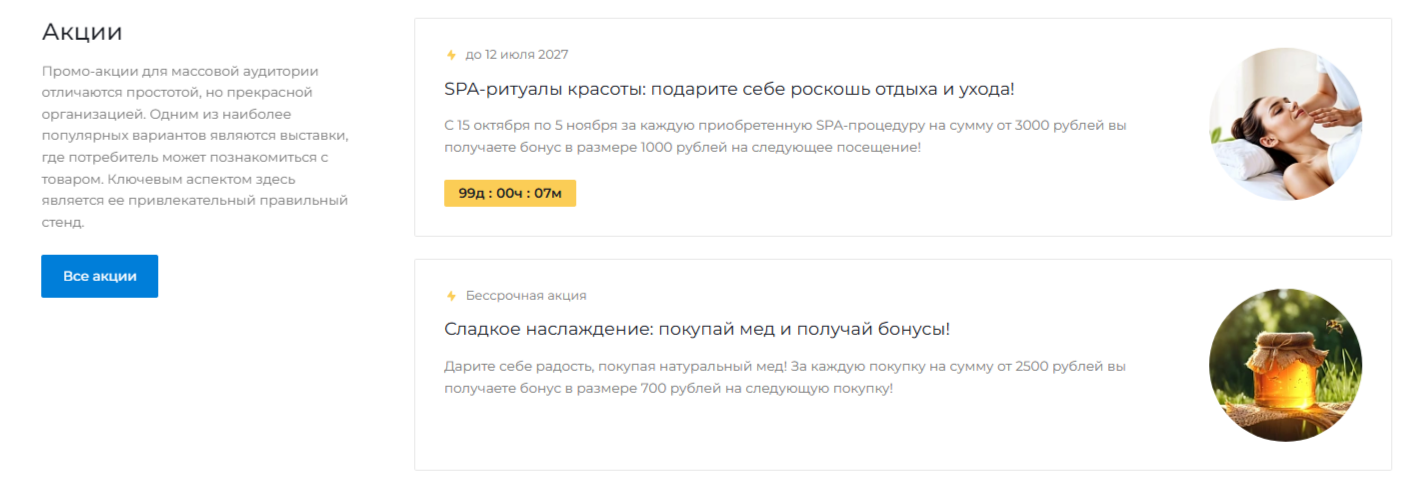Click the lightning icon beside 'Бессрочная акция'
The image size is (1427, 493).
451,296
